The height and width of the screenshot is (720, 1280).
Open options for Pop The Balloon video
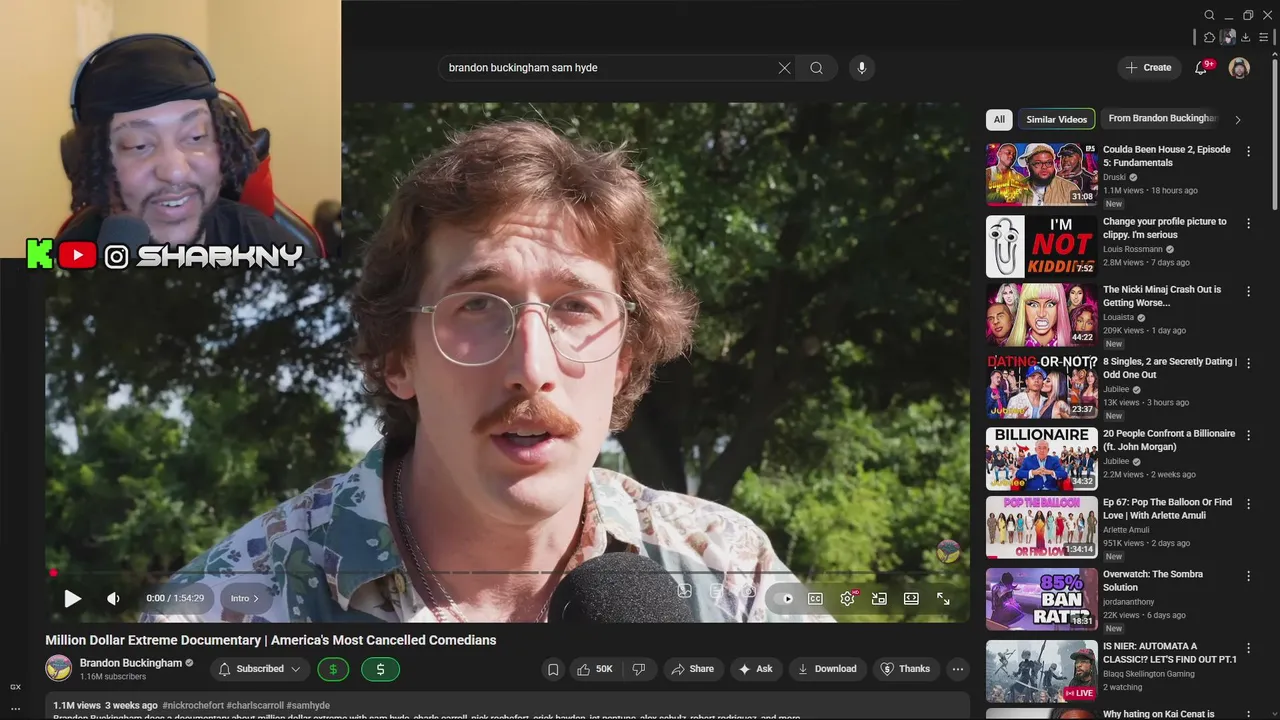point(1248,504)
